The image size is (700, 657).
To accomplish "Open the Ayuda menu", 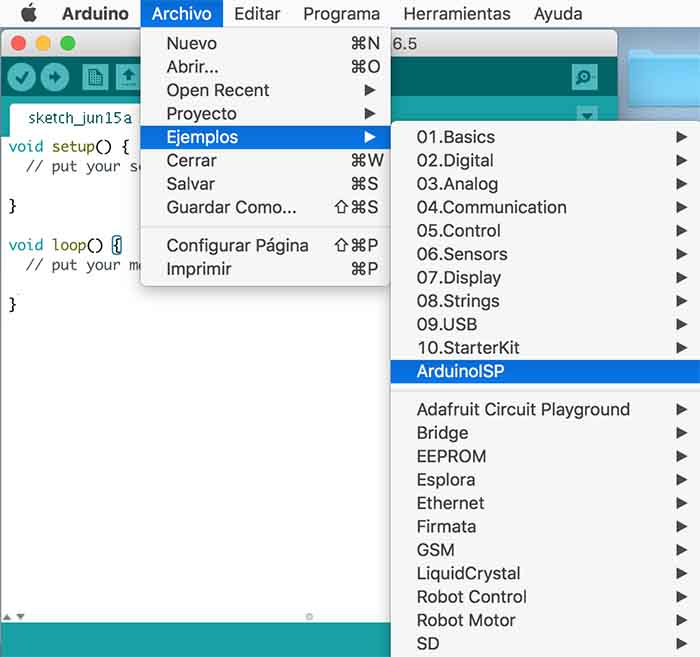I will pyautogui.click(x=558, y=13).
